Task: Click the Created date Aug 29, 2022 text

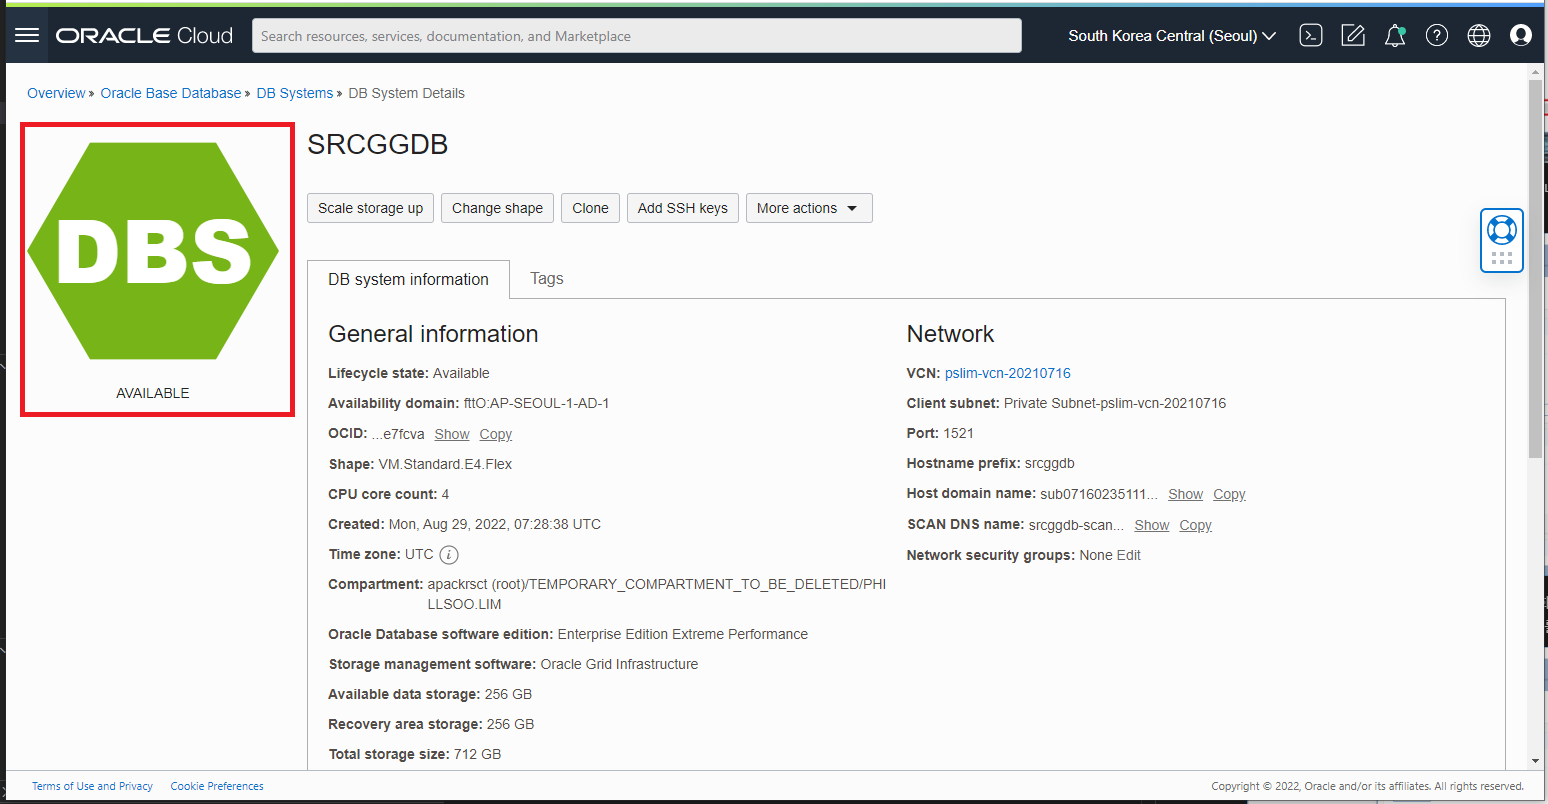Action: click(495, 524)
